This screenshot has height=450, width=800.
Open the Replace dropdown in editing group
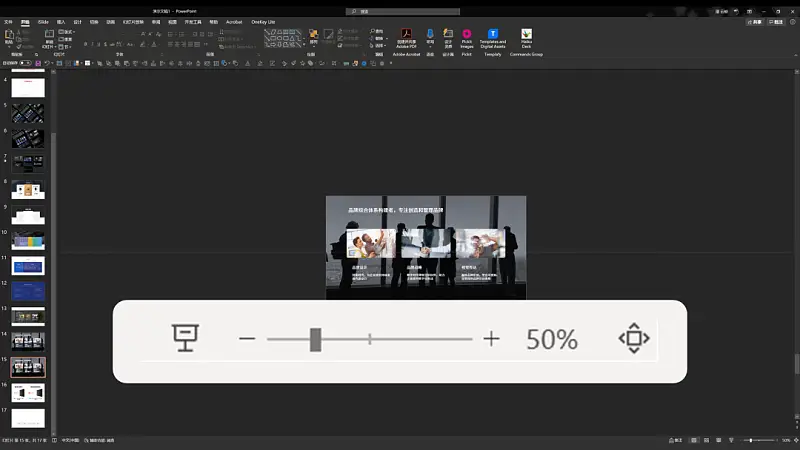[x=379, y=38]
